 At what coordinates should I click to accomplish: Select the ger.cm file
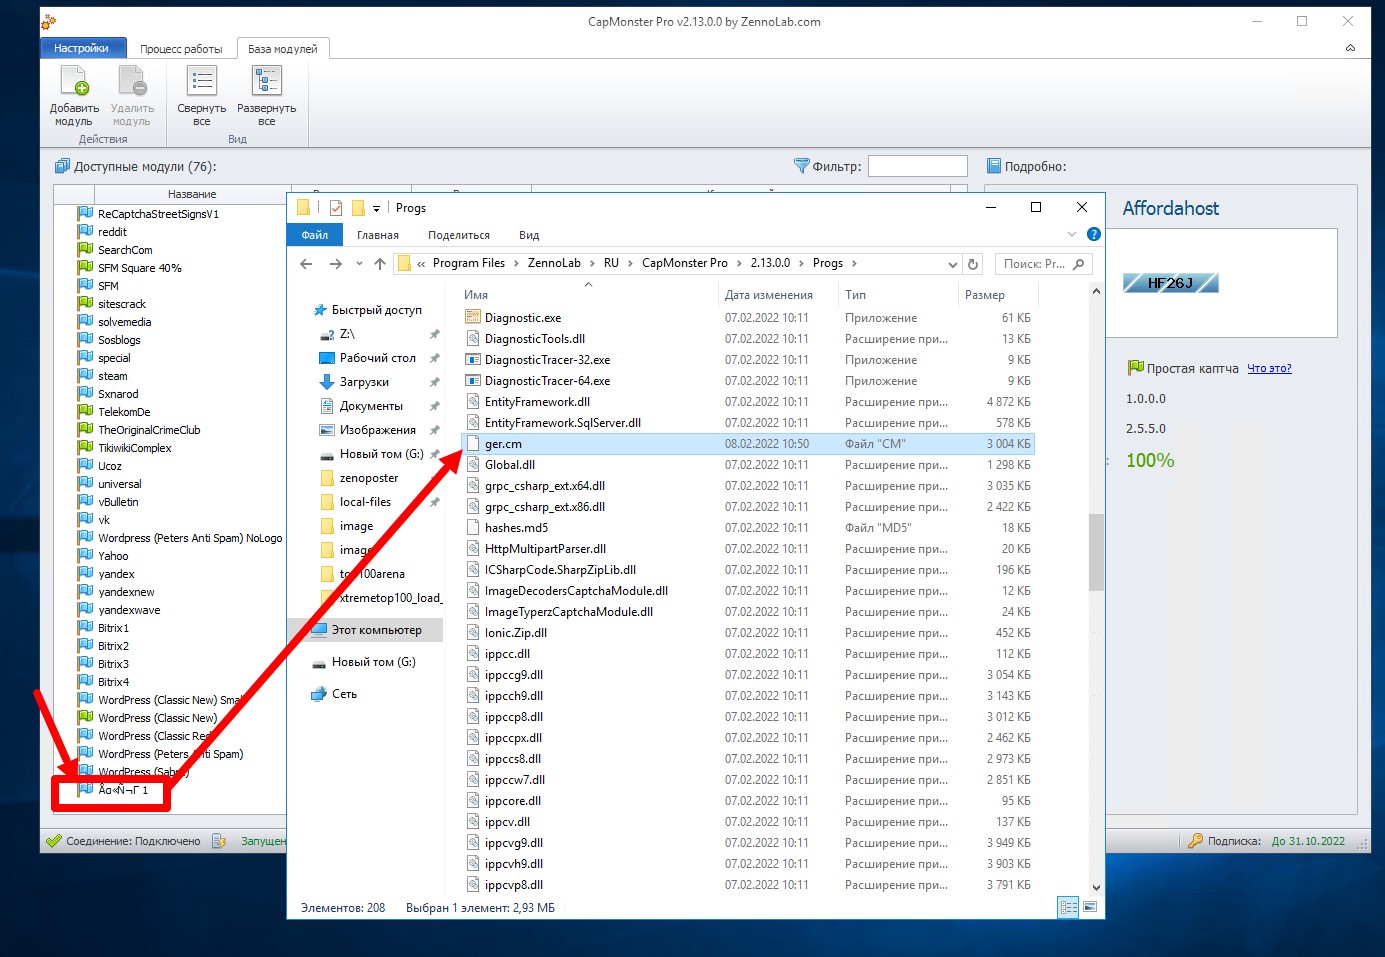coord(747,444)
